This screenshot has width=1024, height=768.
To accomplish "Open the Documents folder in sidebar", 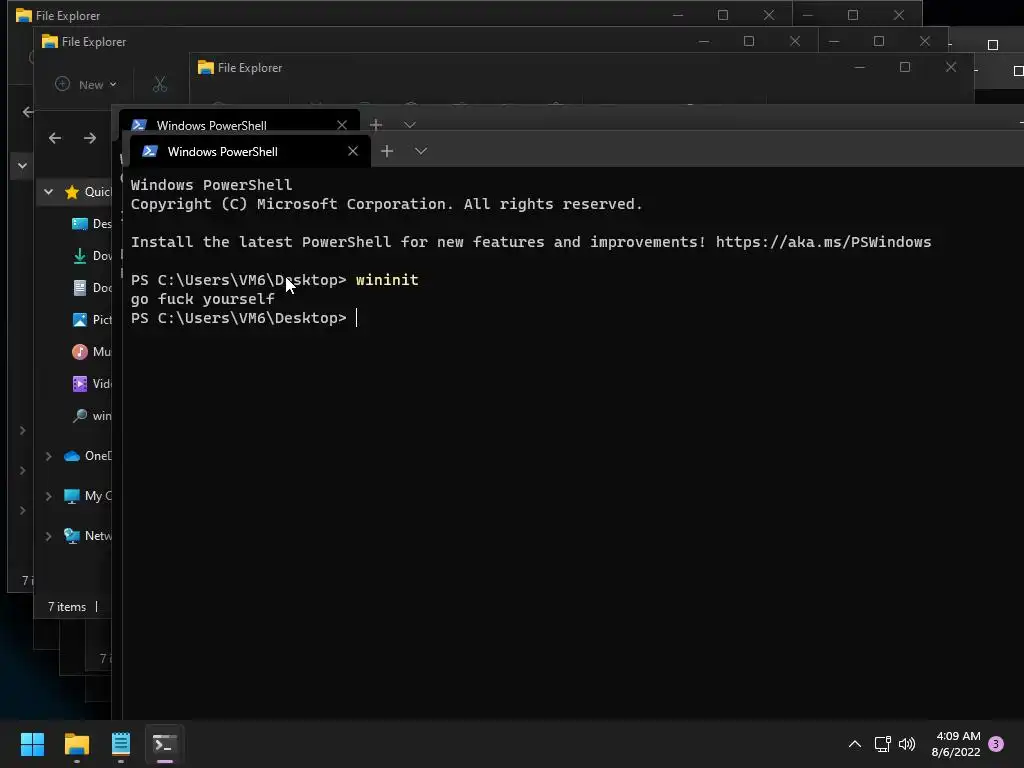I will [x=91, y=287].
